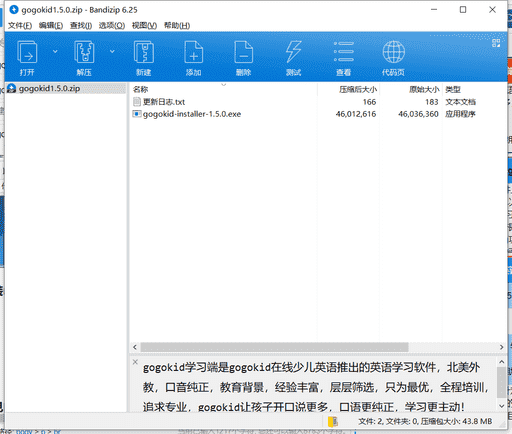Expand the Extract button dropdown arrow
512x434 pixels.
112,51
